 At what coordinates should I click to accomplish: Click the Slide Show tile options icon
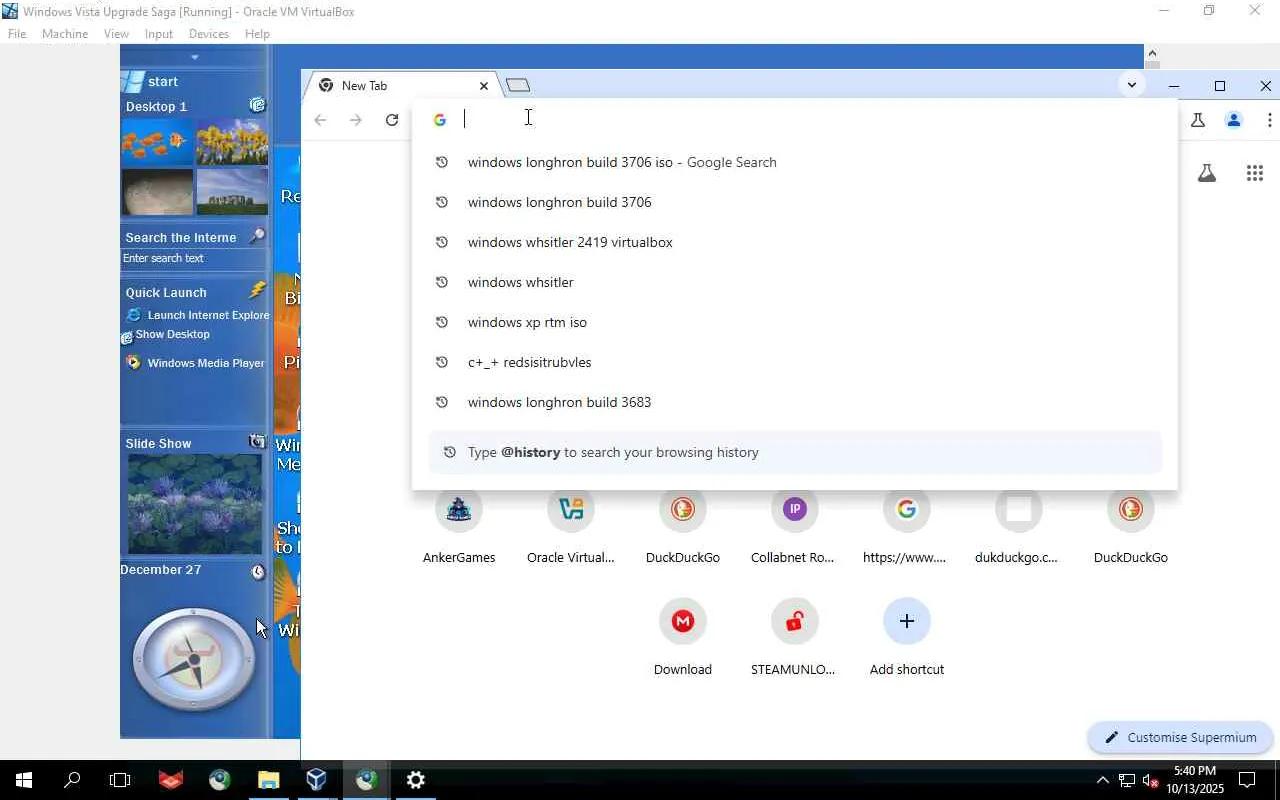[257, 442]
